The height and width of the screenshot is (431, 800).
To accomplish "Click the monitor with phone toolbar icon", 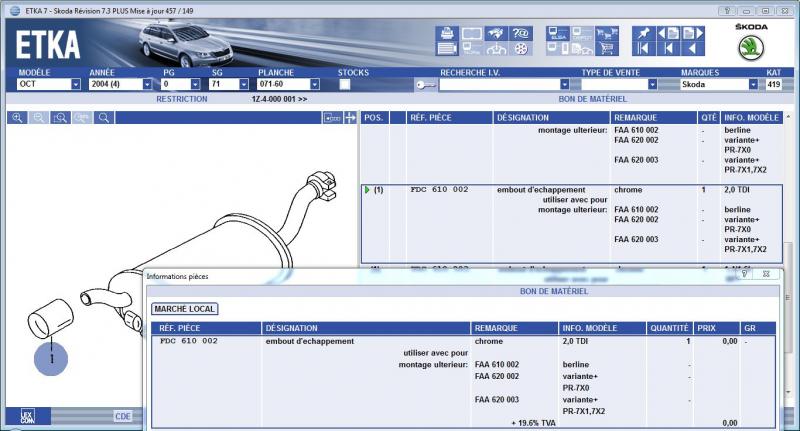I will pos(558,48).
